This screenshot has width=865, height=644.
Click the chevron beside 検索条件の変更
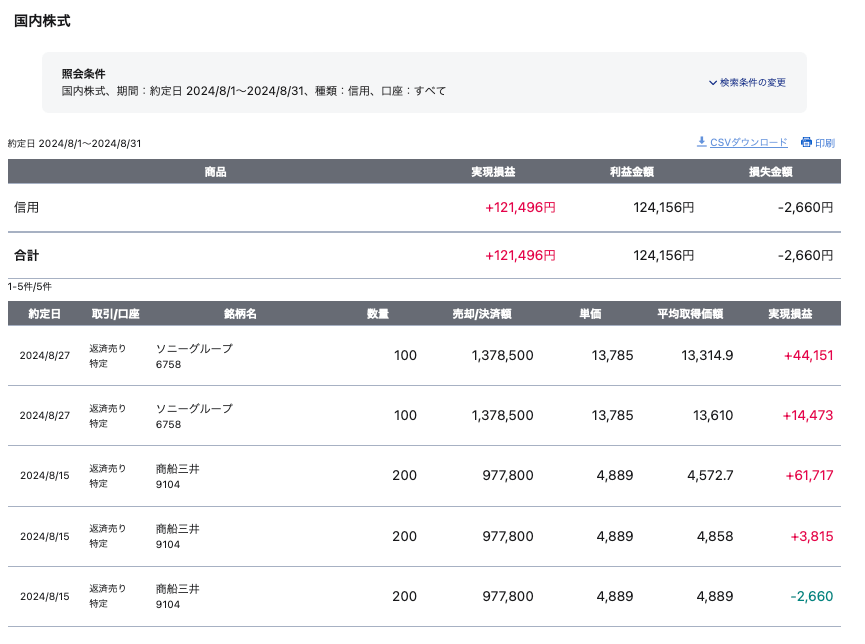[x=713, y=83]
